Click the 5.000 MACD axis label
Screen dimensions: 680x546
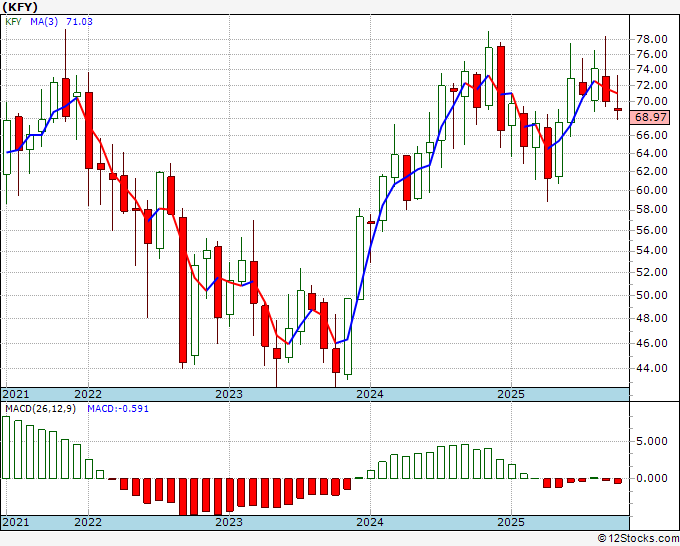651,441
